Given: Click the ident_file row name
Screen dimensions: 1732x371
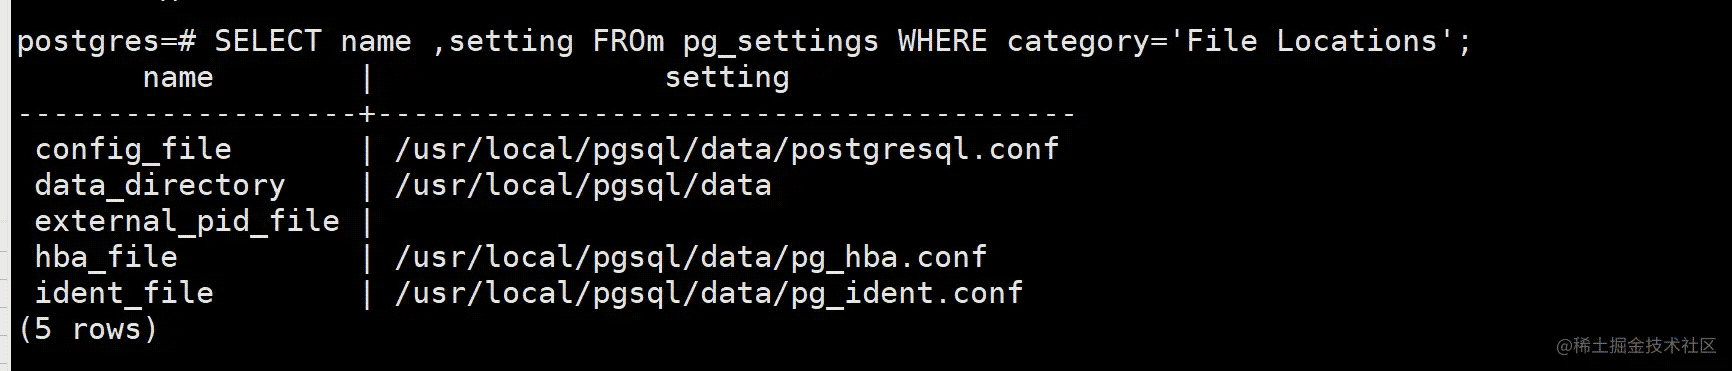Looking at the screenshot, I should click(x=124, y=294).
